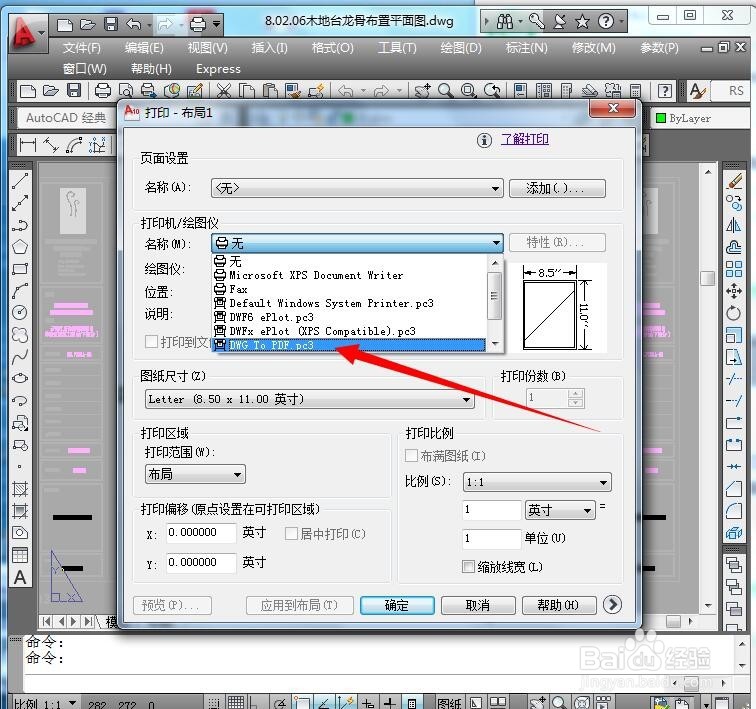This screenshot has height=709, width=756.
Task: Click 确定 to confirm plot
Action: pos(397,605)
